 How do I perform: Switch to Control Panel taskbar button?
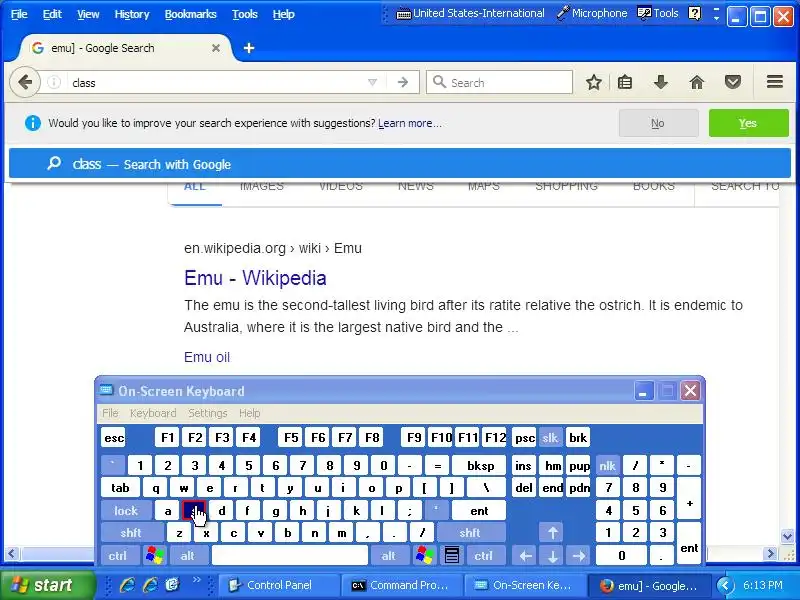(279, 585)
